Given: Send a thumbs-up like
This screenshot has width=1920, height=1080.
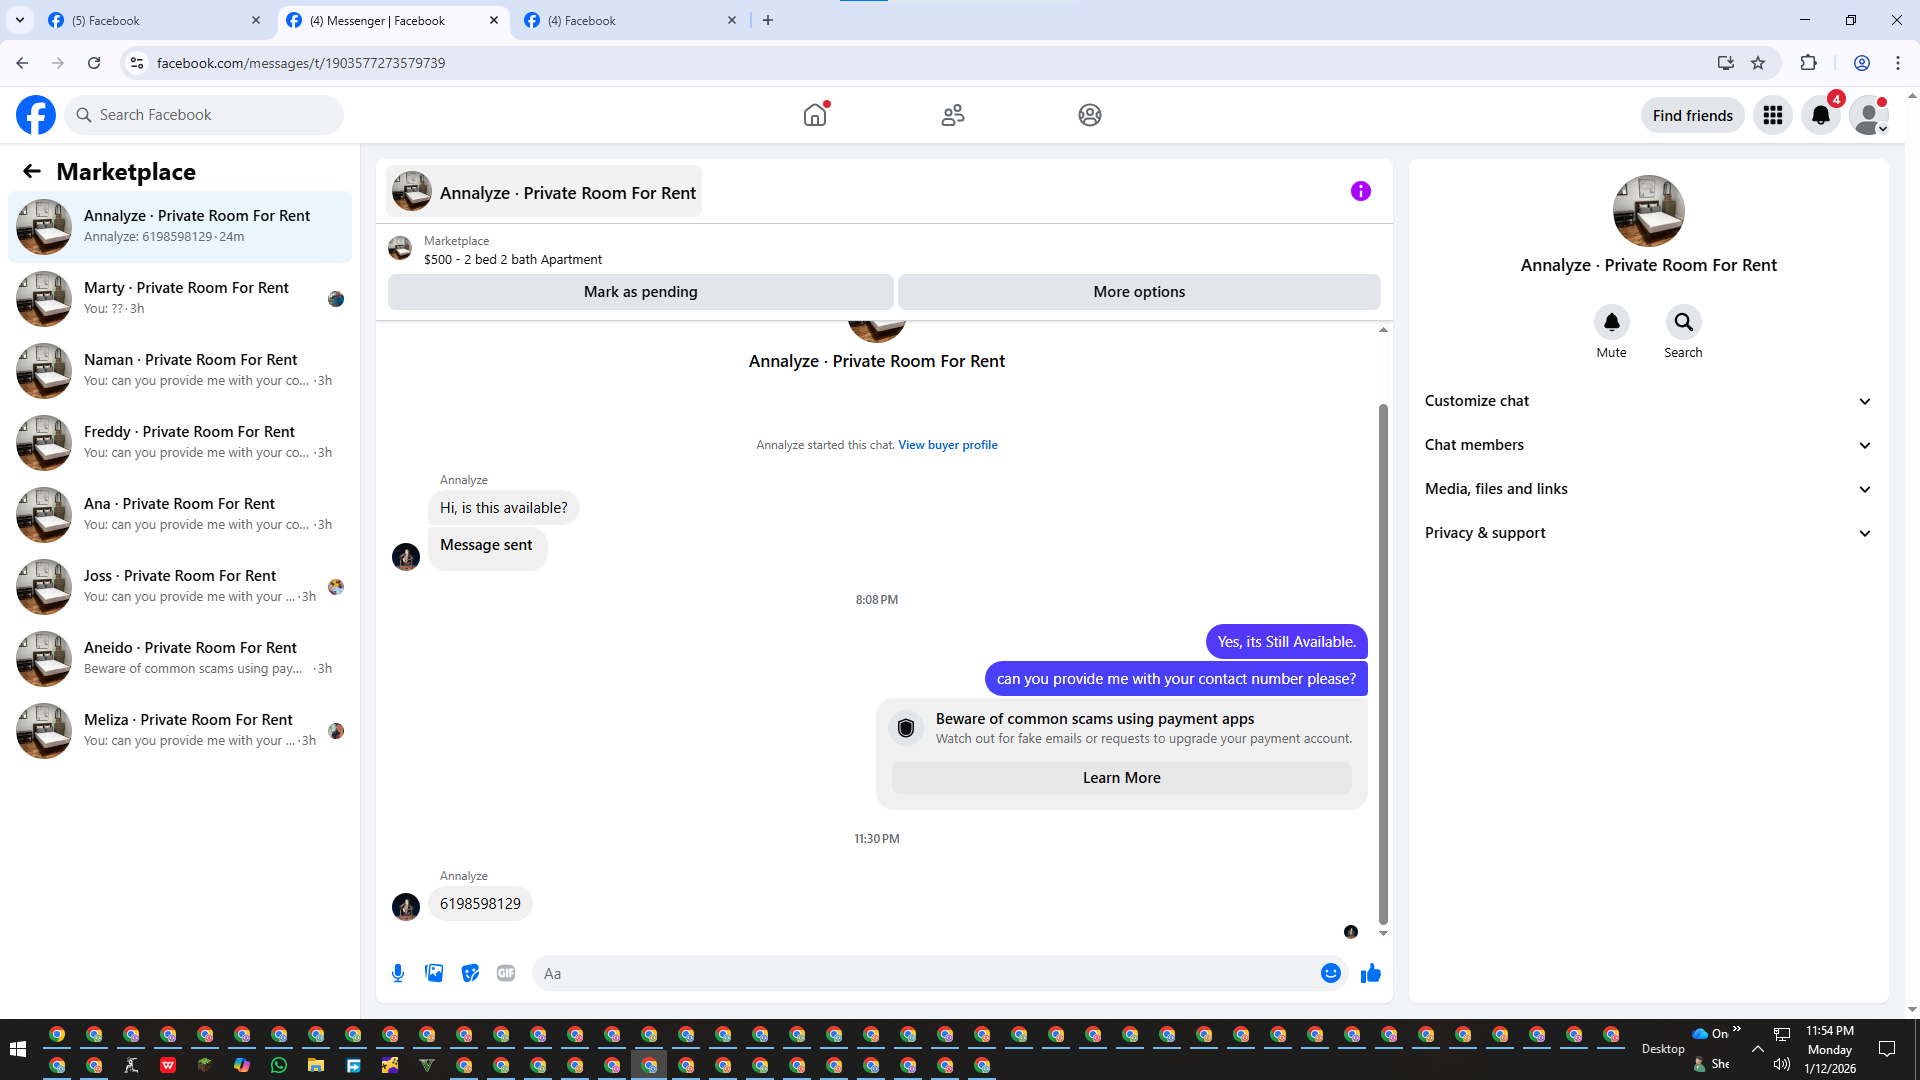Looking at the screenshot, I should coord(1370,973).
